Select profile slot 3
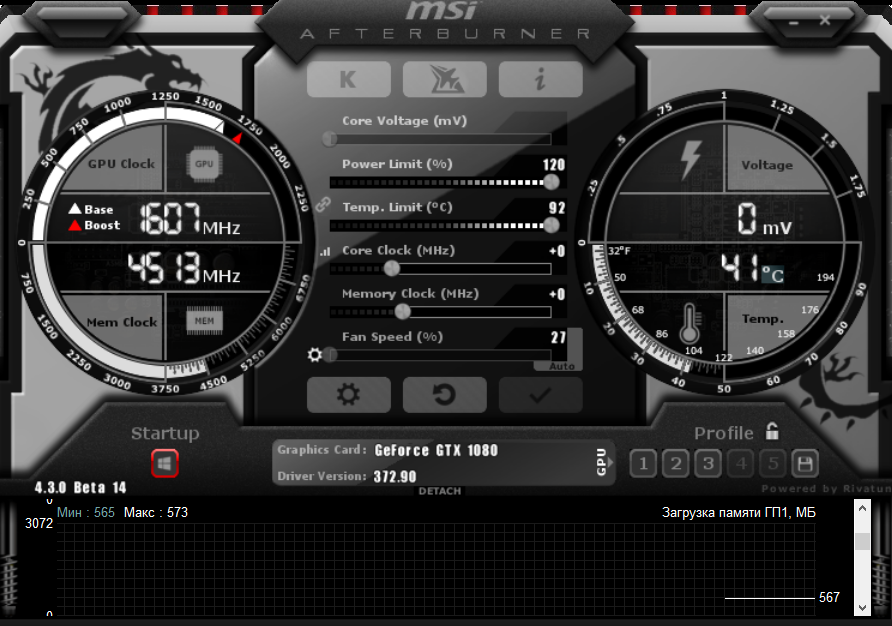892x626 pixels. point(709,463)
